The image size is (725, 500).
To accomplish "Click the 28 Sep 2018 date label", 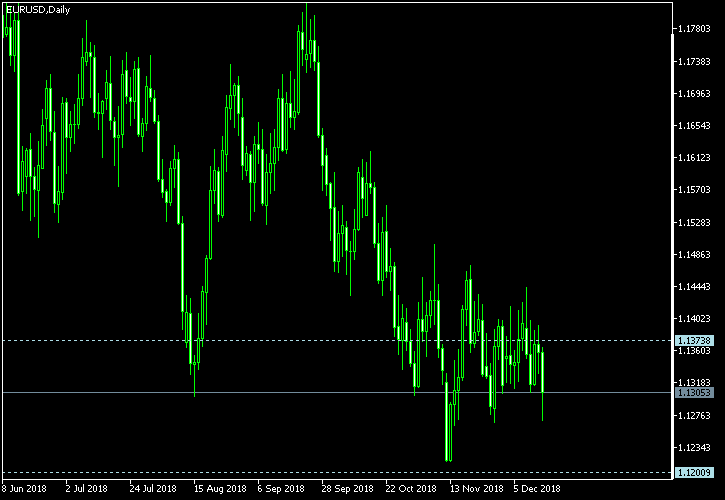I will 347,488.
